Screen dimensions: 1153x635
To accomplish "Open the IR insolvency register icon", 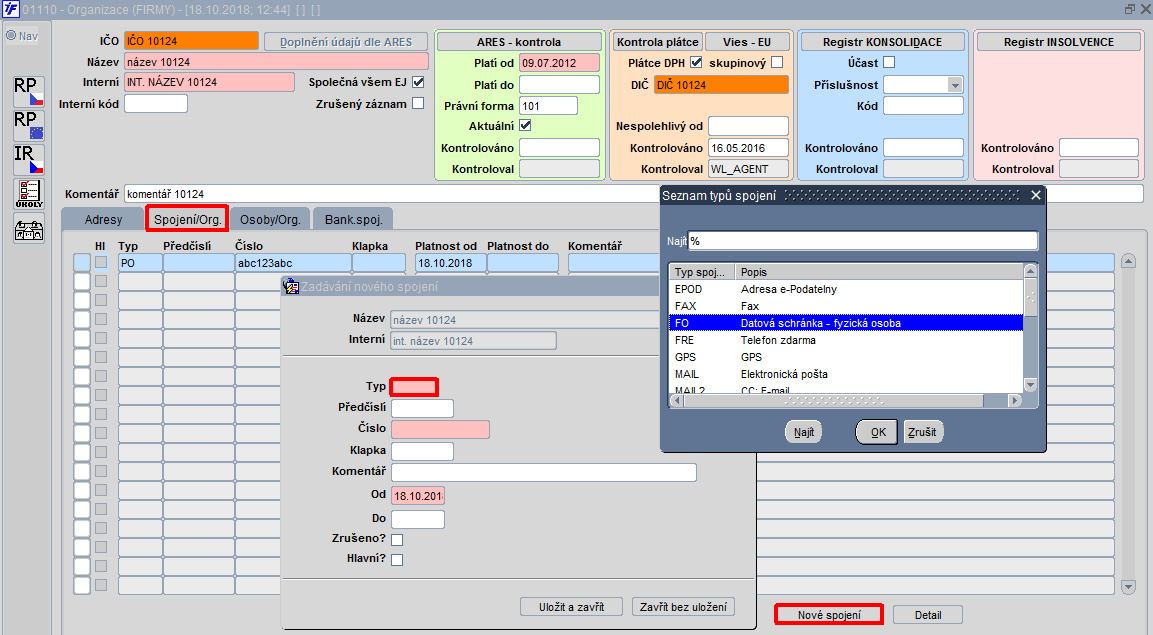I will coord(29,159).
